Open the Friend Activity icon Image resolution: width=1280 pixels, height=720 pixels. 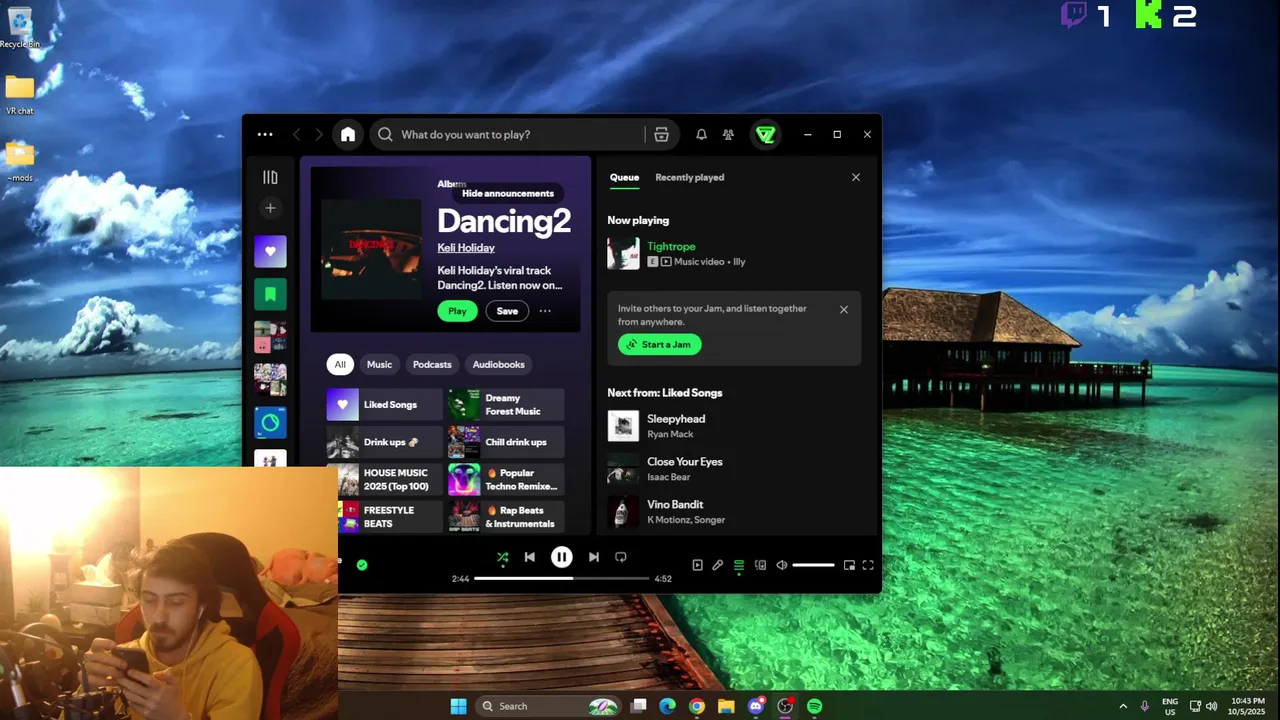pos(728,134)
